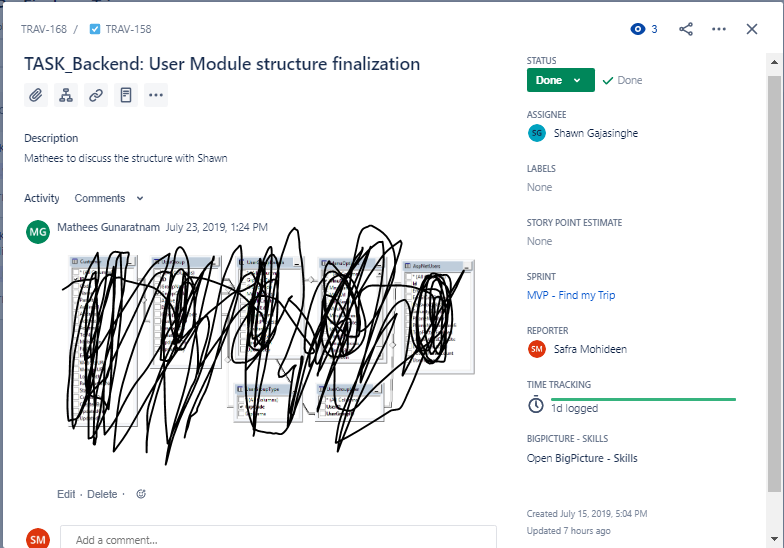Click the time tracking stopwatch icon
The image size is (784, 548).
536,404
